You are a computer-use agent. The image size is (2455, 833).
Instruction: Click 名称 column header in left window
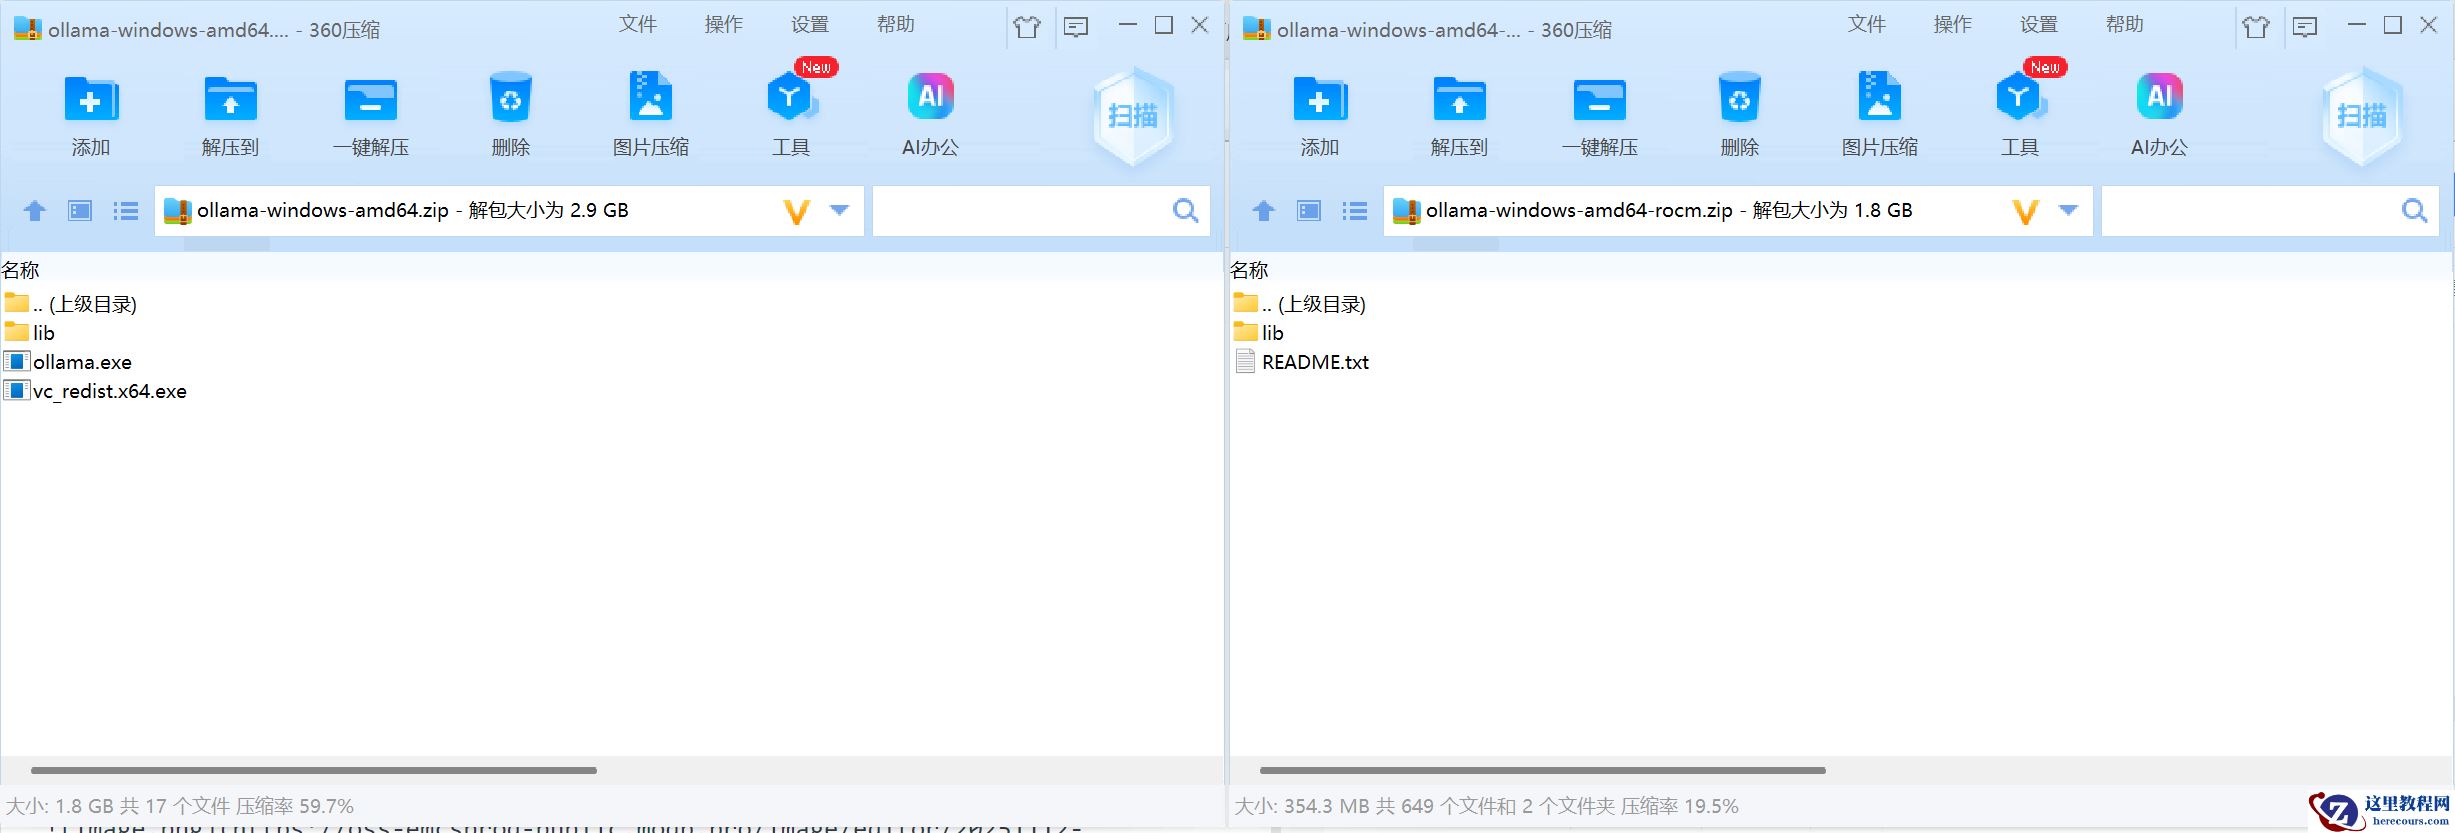20,270
